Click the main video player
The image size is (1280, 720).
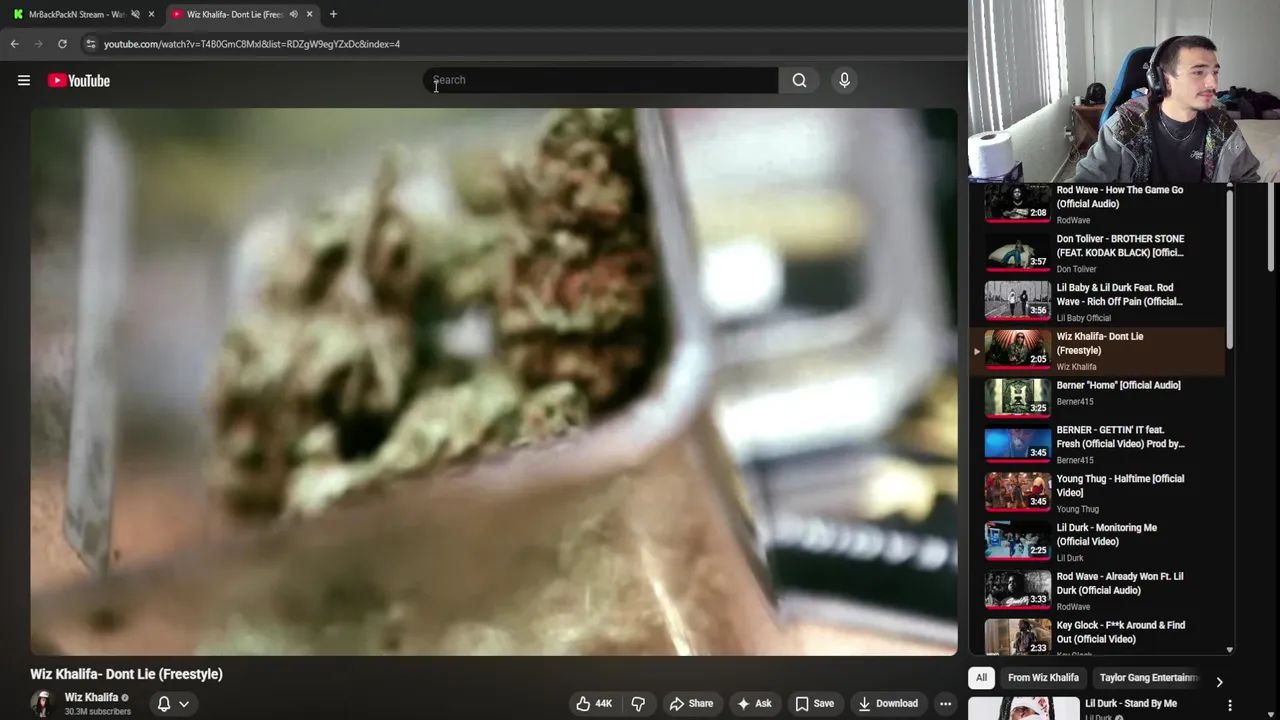pos(493,381)
